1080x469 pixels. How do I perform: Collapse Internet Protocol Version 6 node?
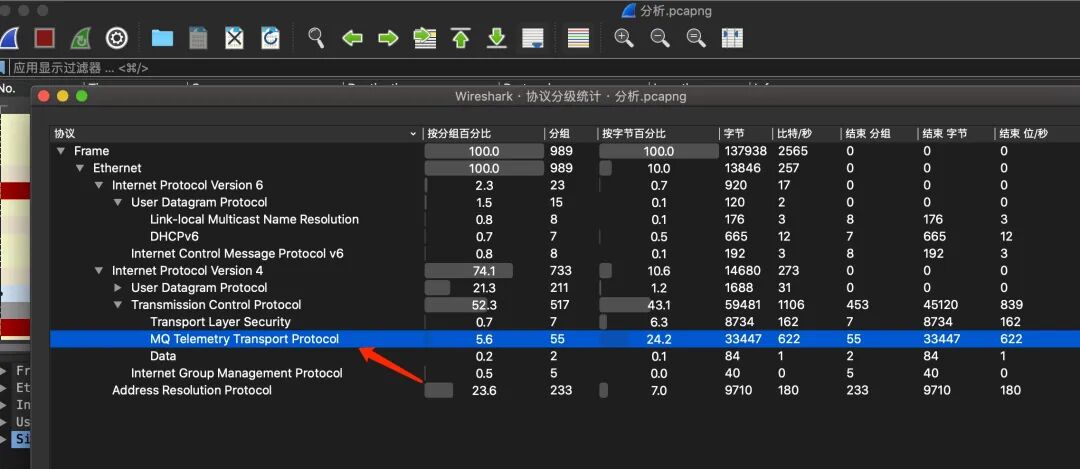coord(99,185)
